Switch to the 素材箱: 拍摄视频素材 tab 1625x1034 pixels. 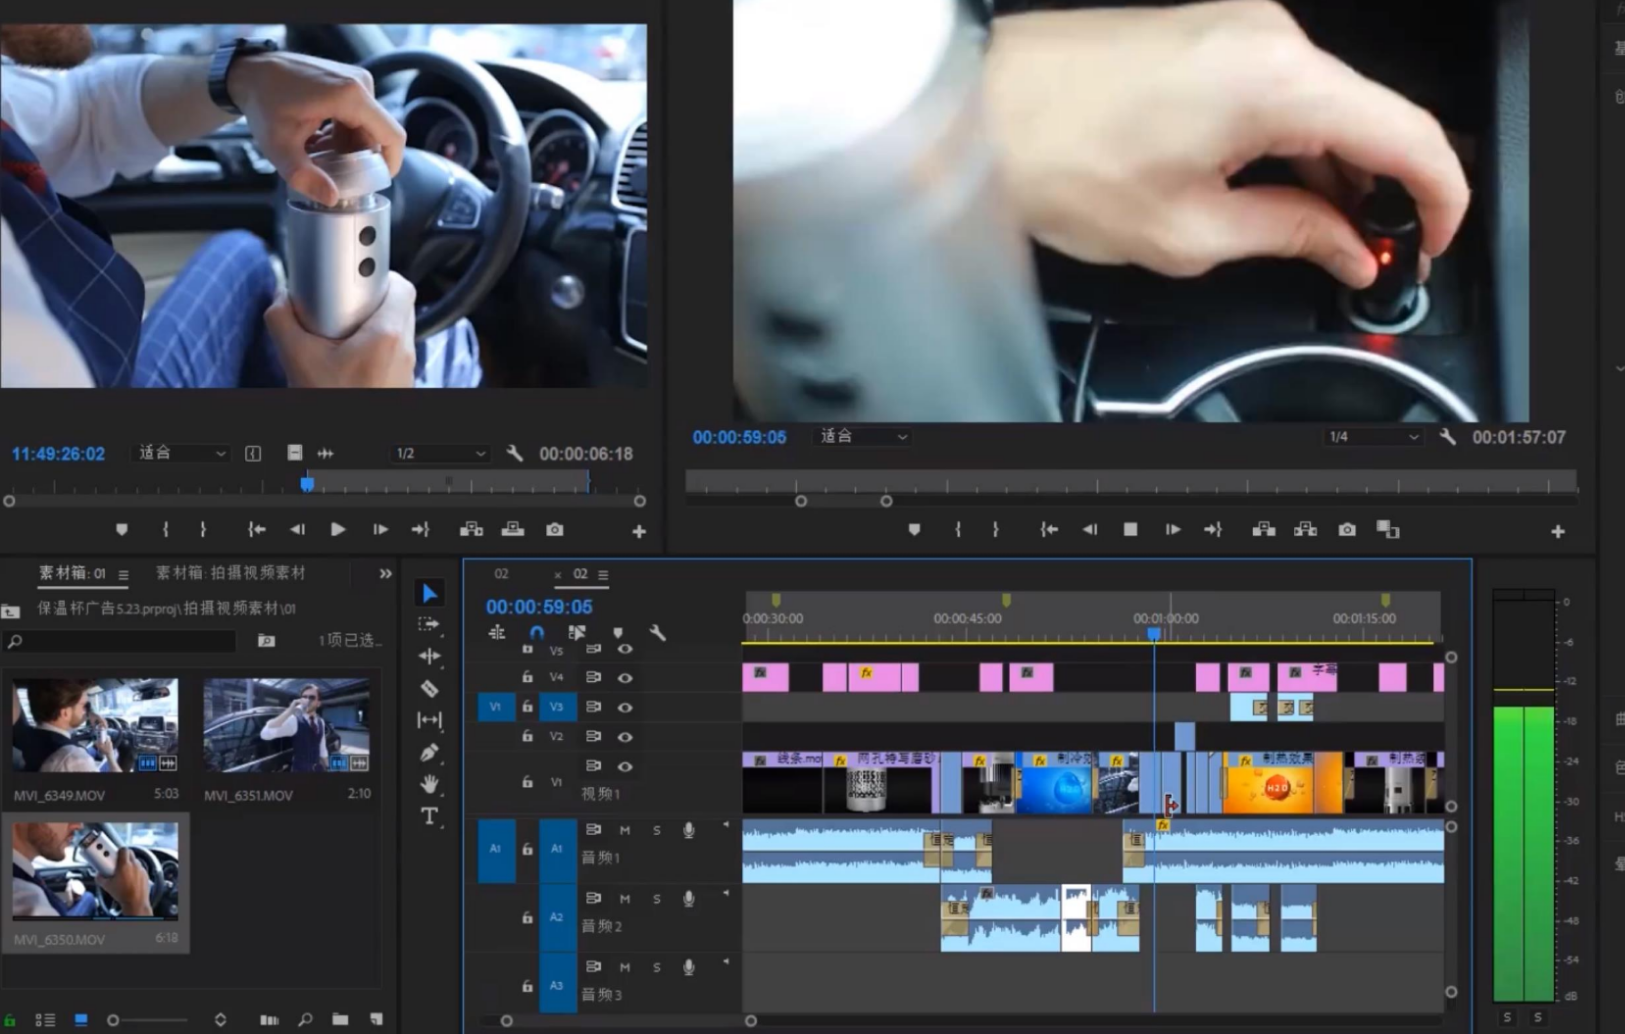(x=231, y=573)
